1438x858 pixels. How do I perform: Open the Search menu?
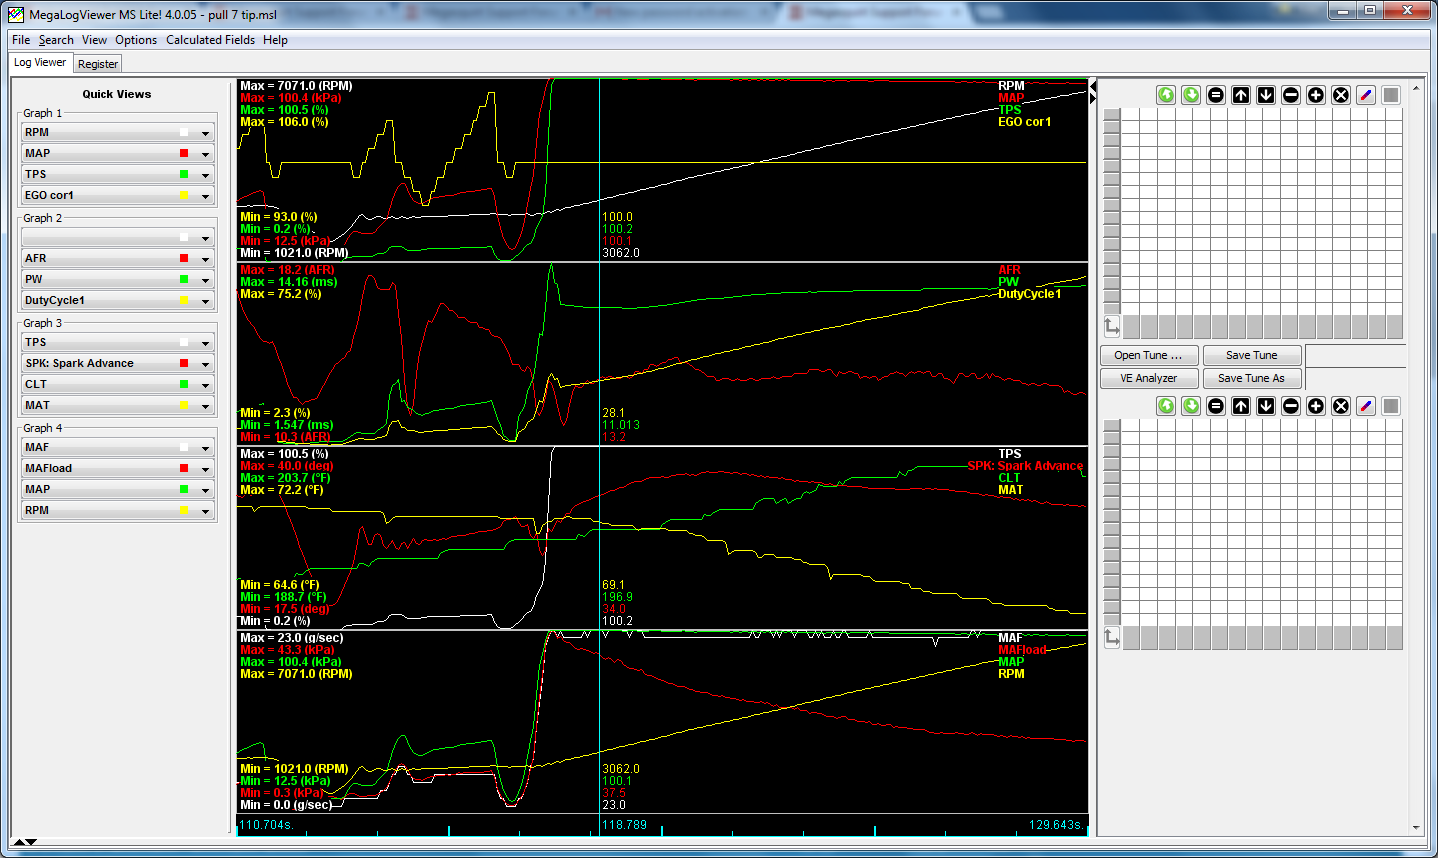coord(56,40)
